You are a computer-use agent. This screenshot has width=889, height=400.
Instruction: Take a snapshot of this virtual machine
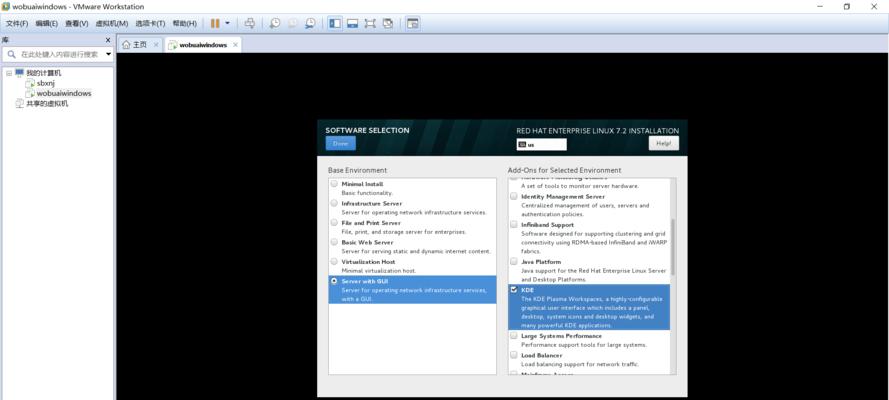click(274, 23)
